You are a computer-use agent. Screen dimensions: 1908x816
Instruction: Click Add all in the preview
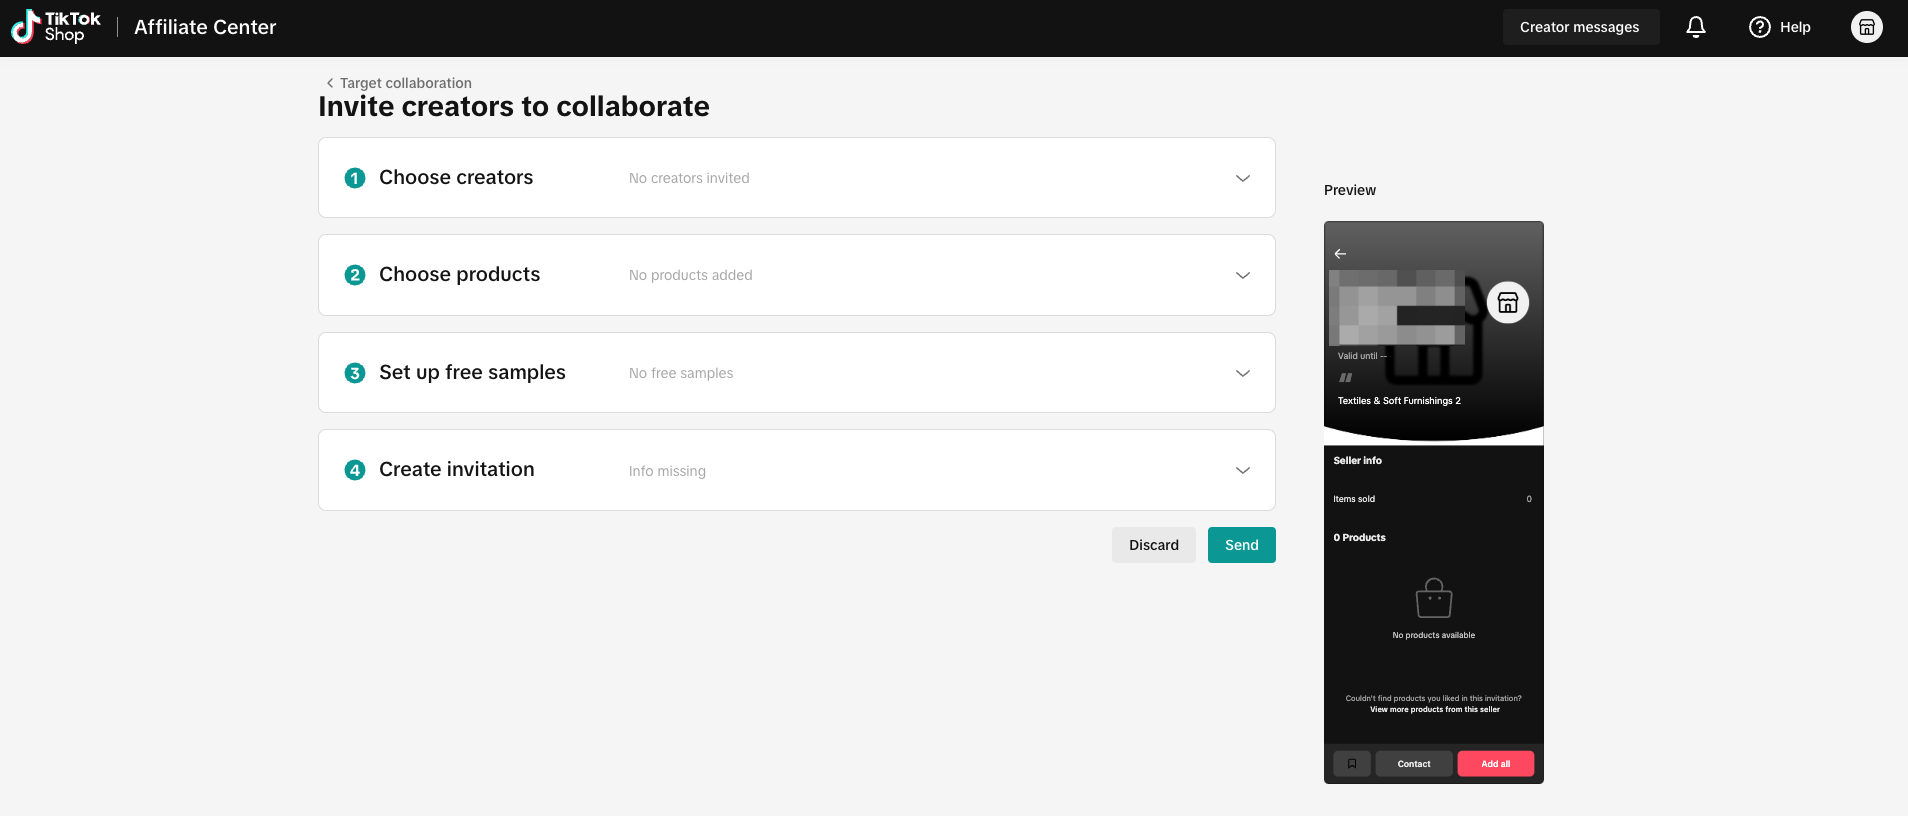[x=1496, y=764]
